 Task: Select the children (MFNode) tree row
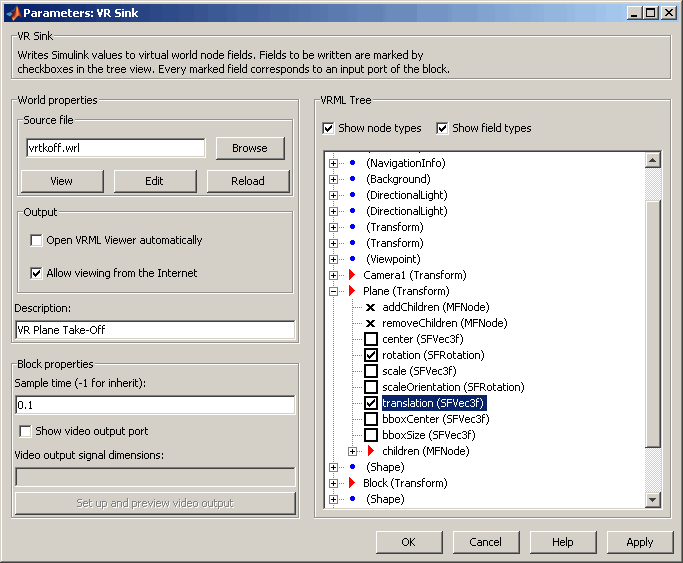pos(426,452)
